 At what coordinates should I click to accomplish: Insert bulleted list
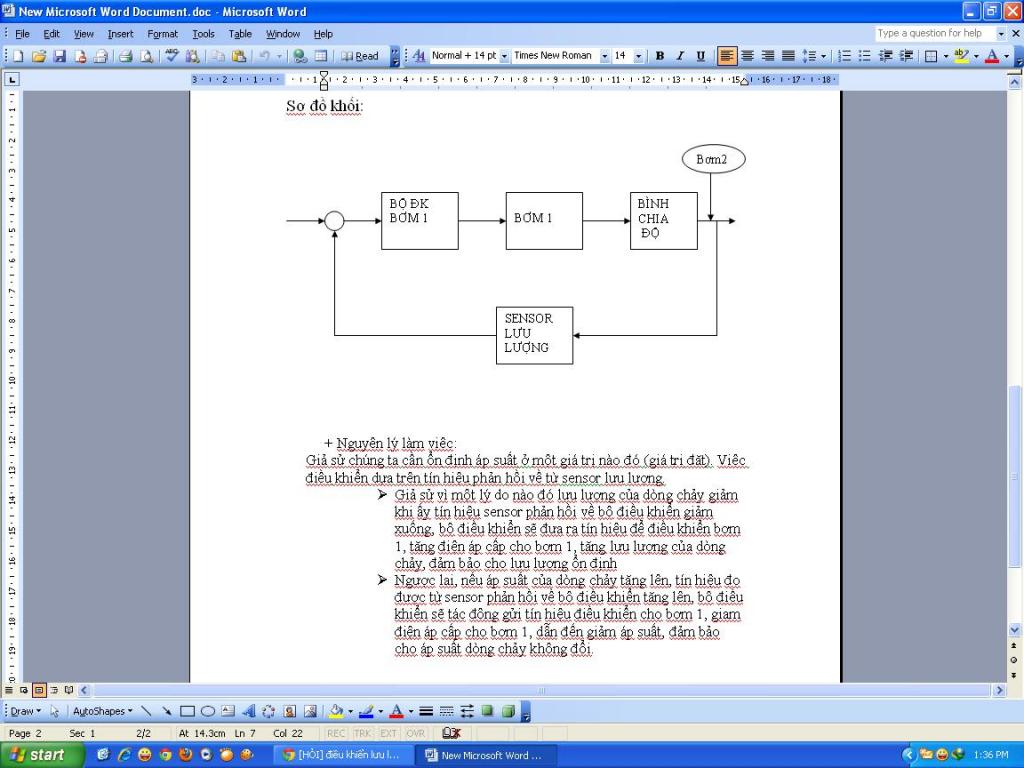[x=865, y=56]
